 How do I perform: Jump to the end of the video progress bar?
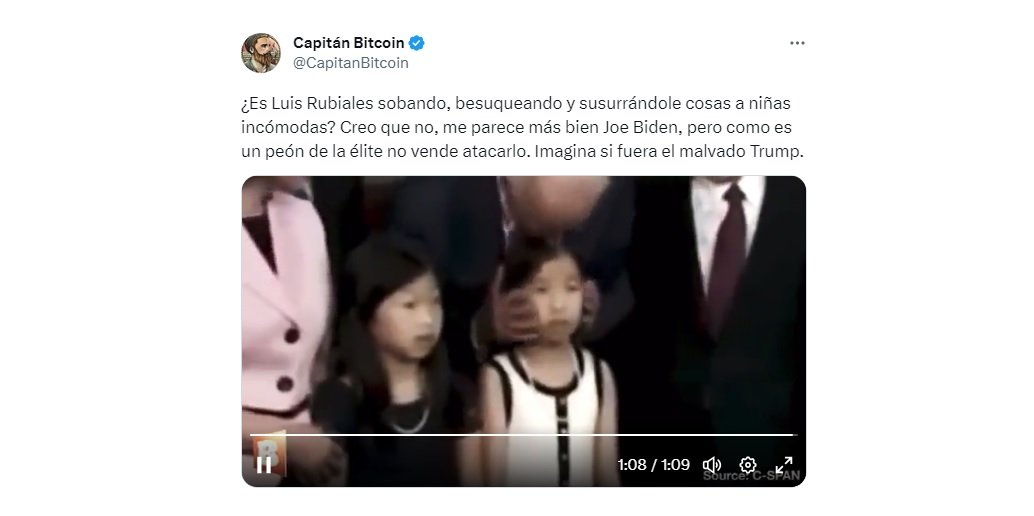tap(795, 435)
